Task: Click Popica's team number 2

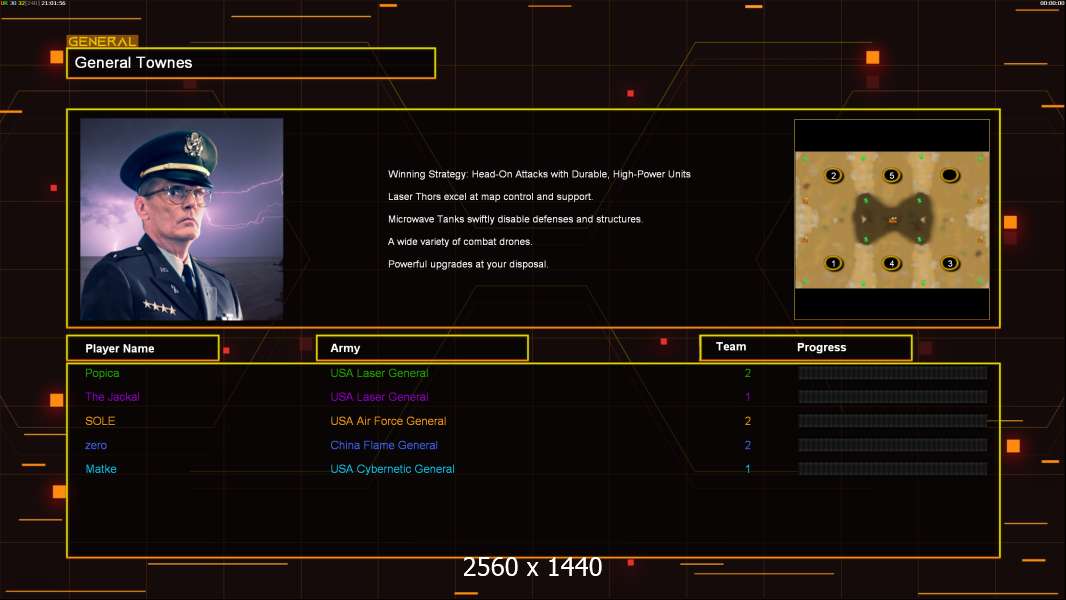Action: 748,373
